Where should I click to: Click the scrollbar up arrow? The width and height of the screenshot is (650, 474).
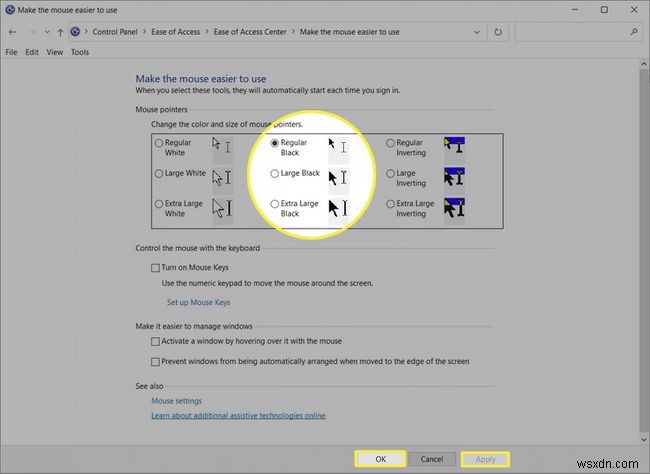644,64
